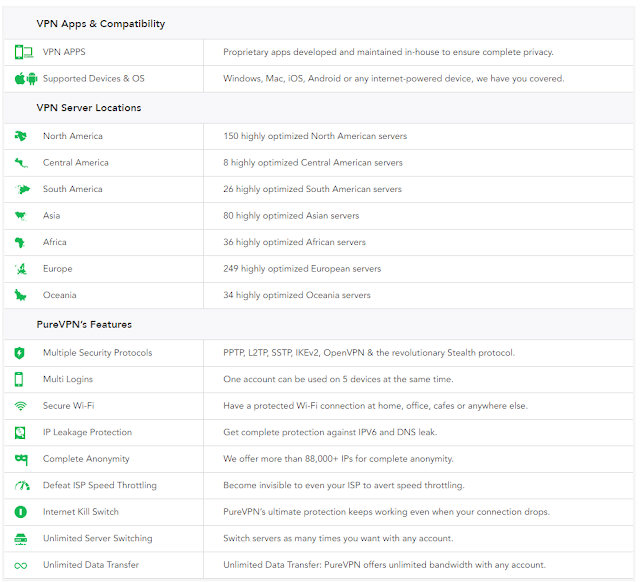This screenshot has width=640, height=582.
Task: Click the Apple and Android icon
Action: (23, 78)
